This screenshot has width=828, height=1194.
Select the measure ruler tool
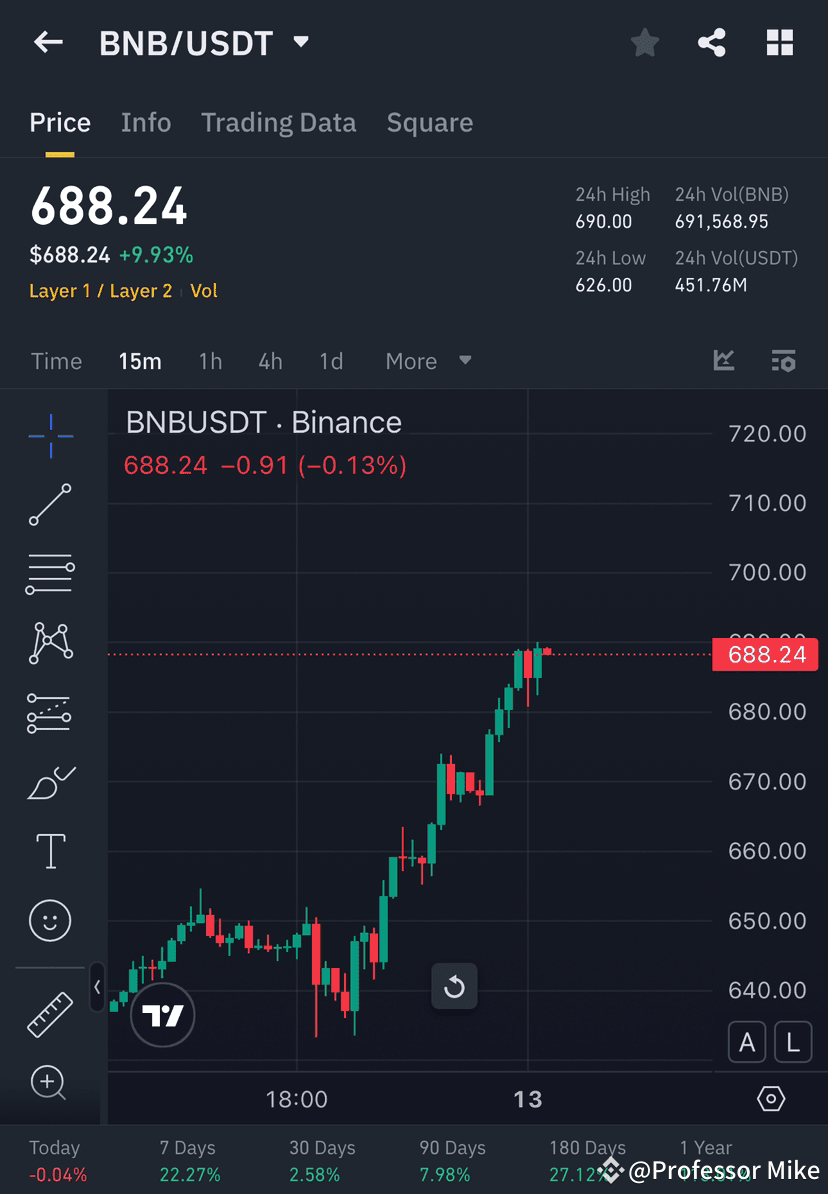pos(50,1013)
